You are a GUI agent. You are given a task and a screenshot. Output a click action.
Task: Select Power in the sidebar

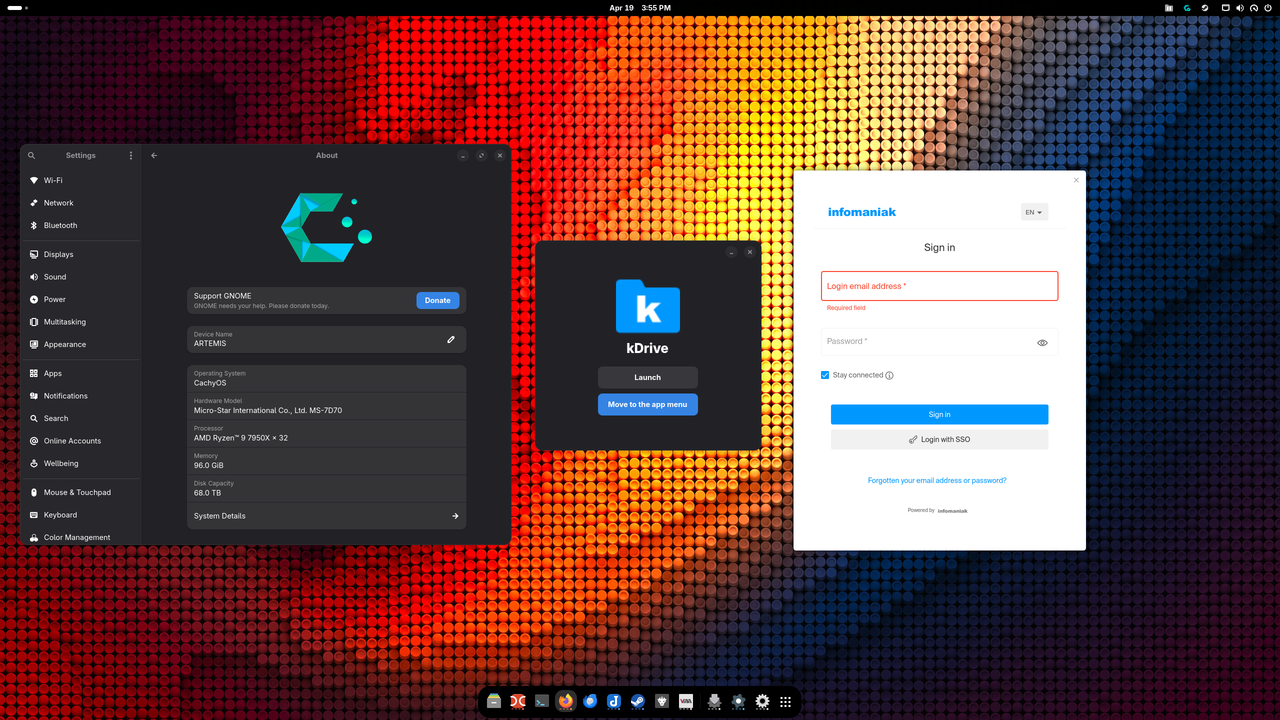click(x=80, y=300)
